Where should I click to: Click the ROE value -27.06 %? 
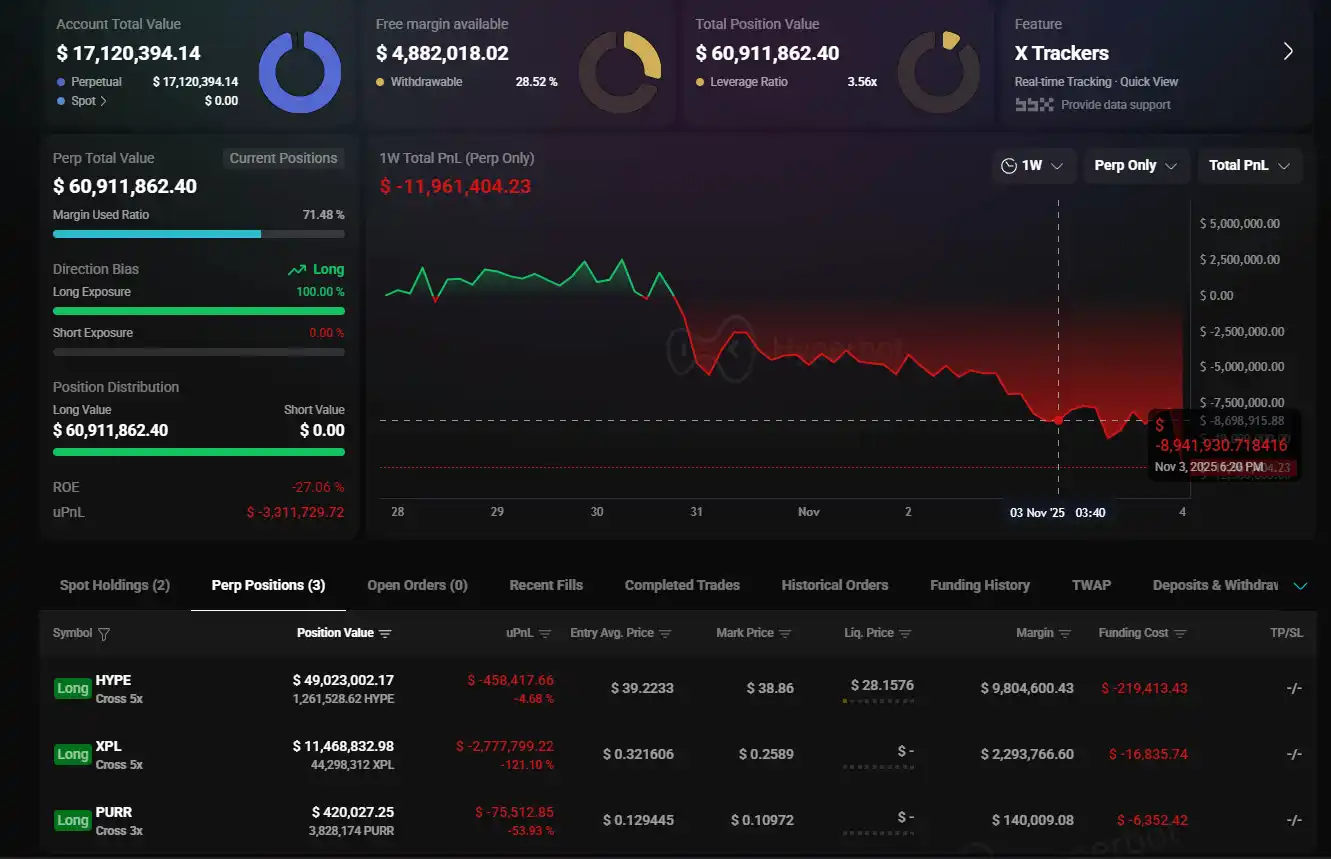point(318,487)
